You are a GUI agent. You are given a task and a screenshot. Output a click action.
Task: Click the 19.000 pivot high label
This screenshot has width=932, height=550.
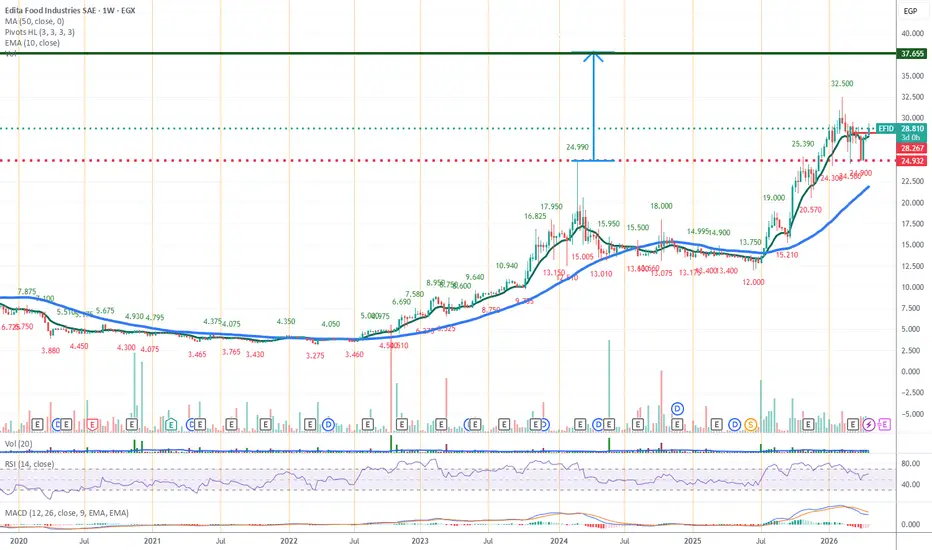pos(774,198)
